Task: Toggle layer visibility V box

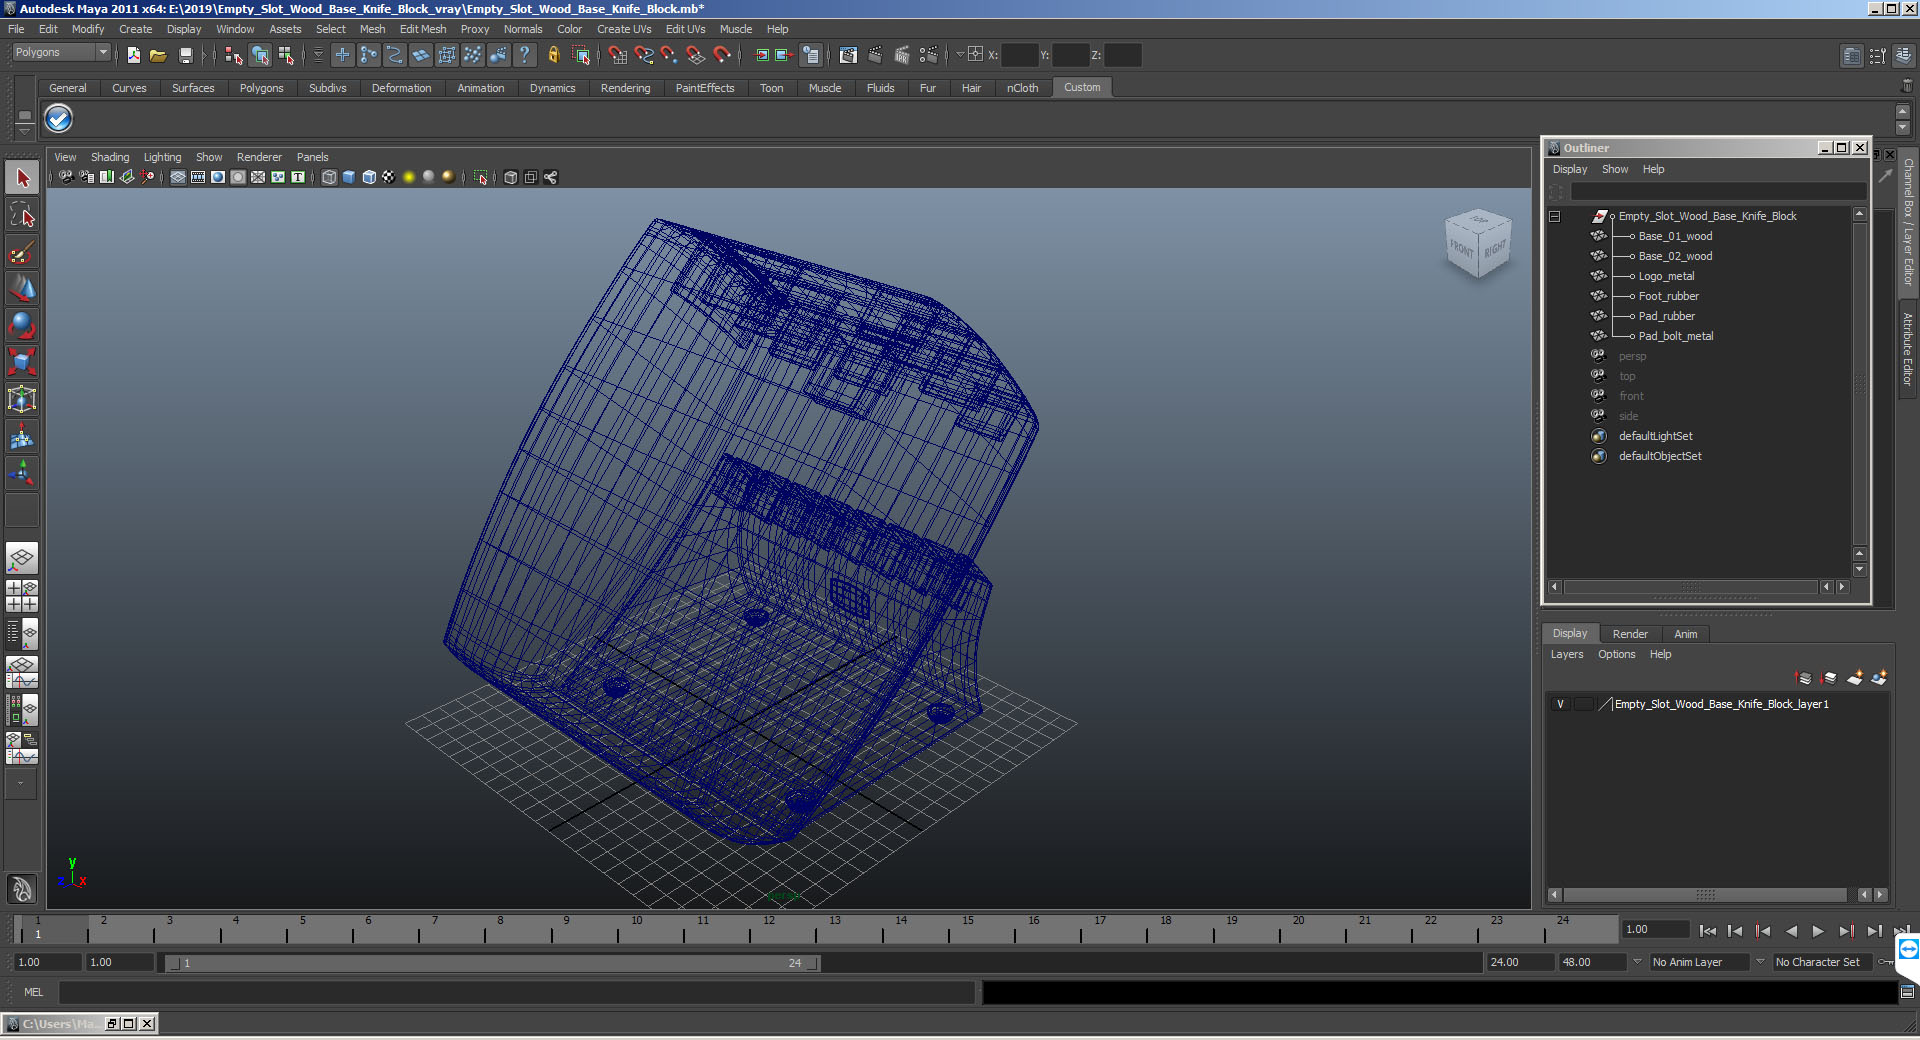Action: coord(1560,704)
